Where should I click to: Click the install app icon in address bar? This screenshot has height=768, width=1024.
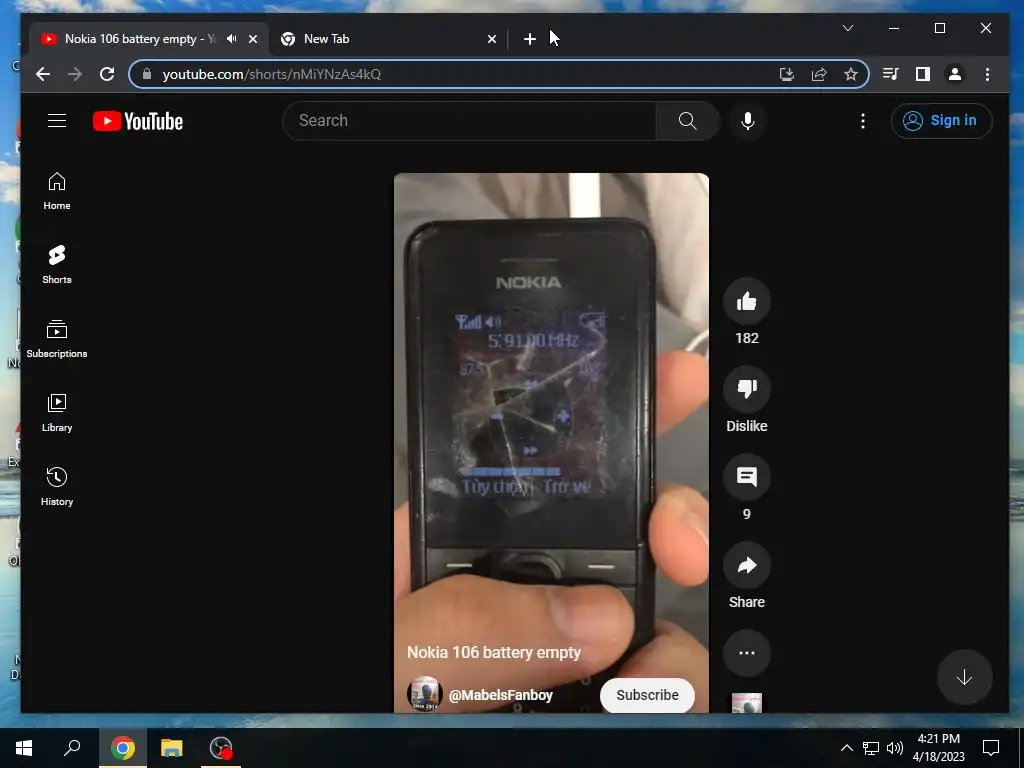click(787, 74)
